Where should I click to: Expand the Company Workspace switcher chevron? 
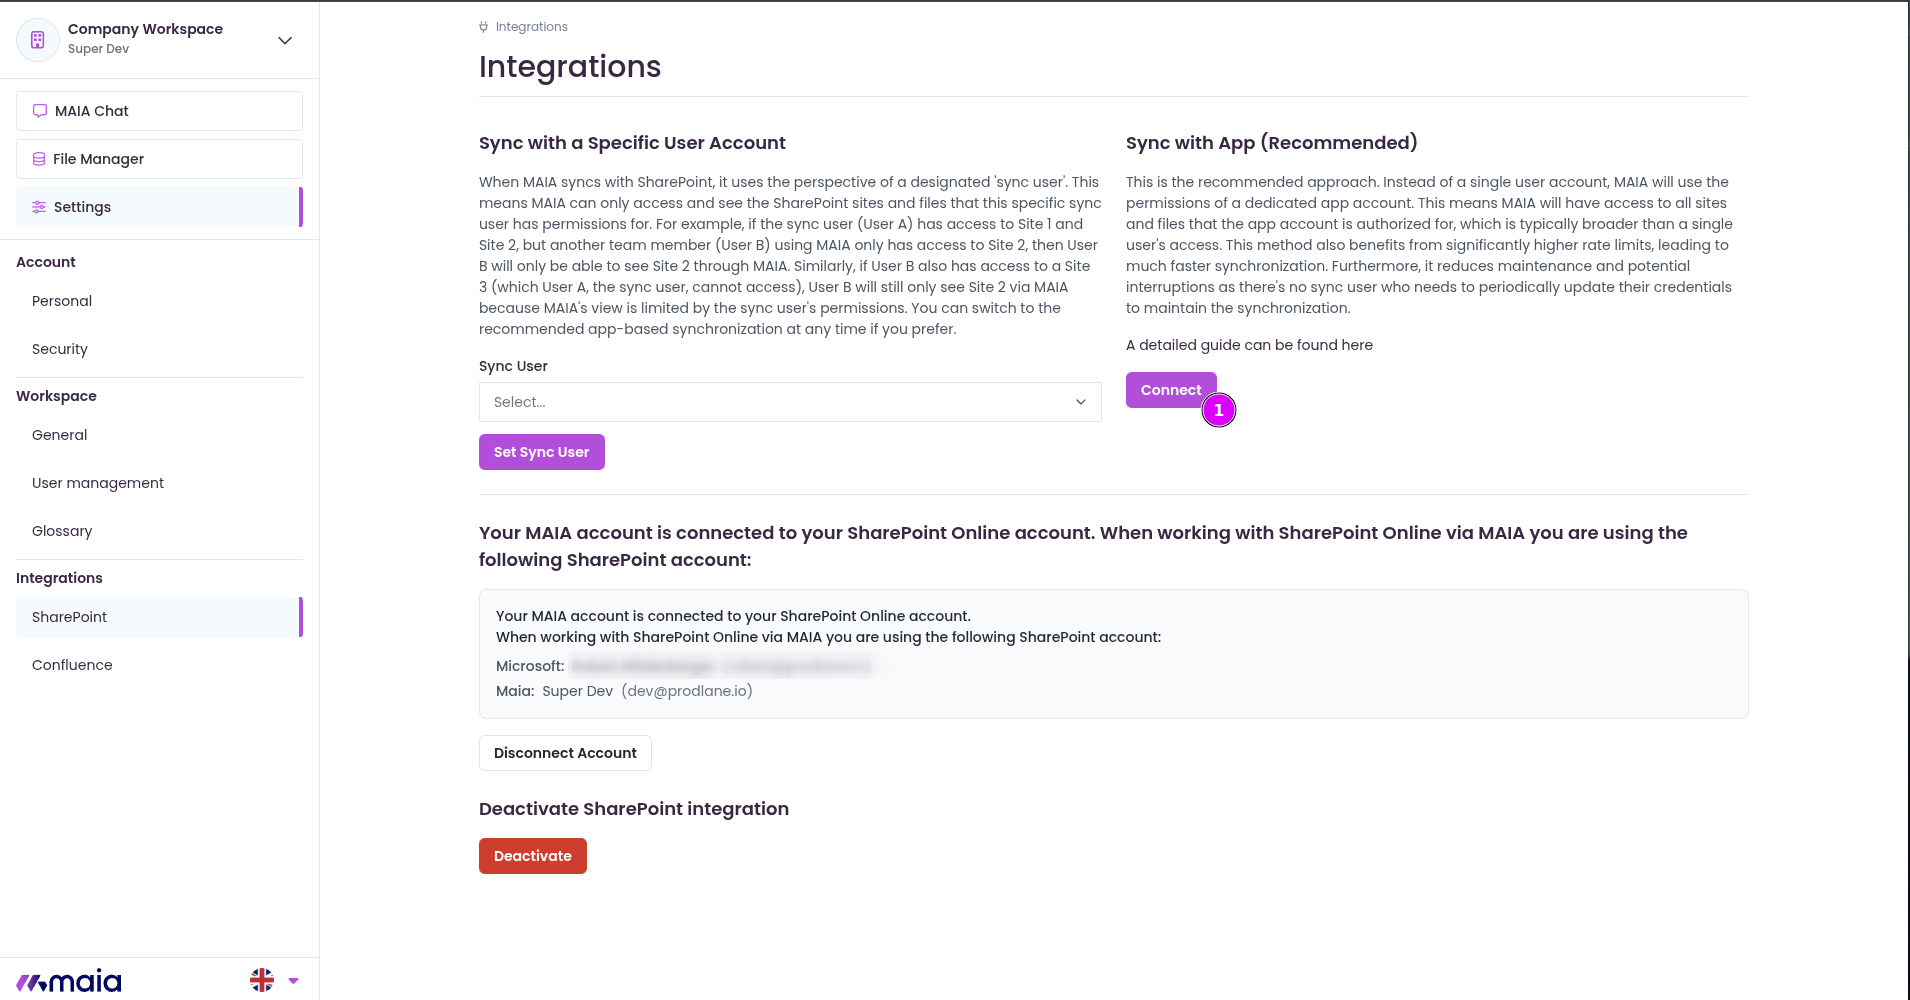(285, 40)
